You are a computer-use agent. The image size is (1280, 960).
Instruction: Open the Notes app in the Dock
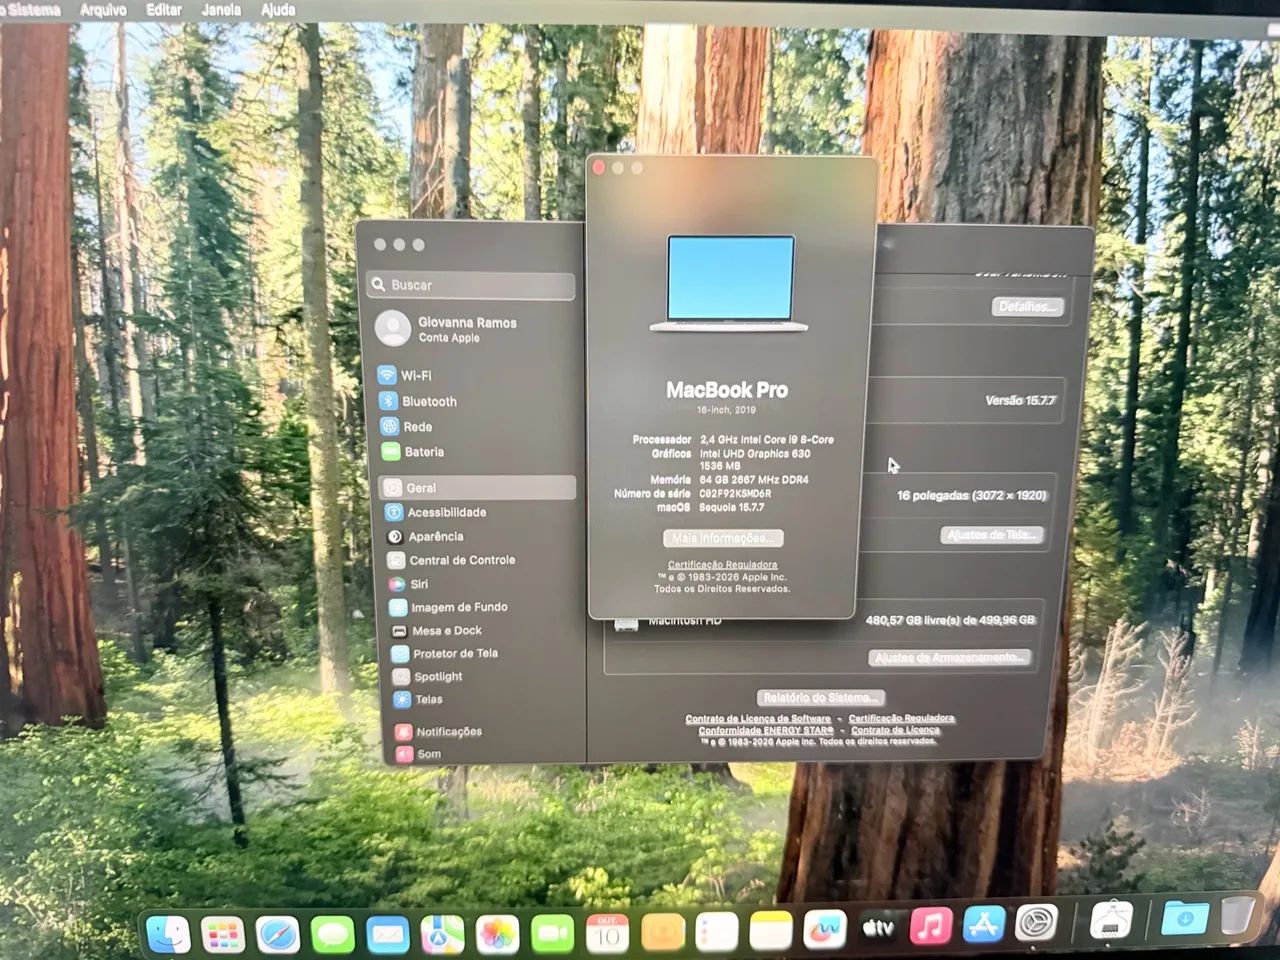[771, 932]
